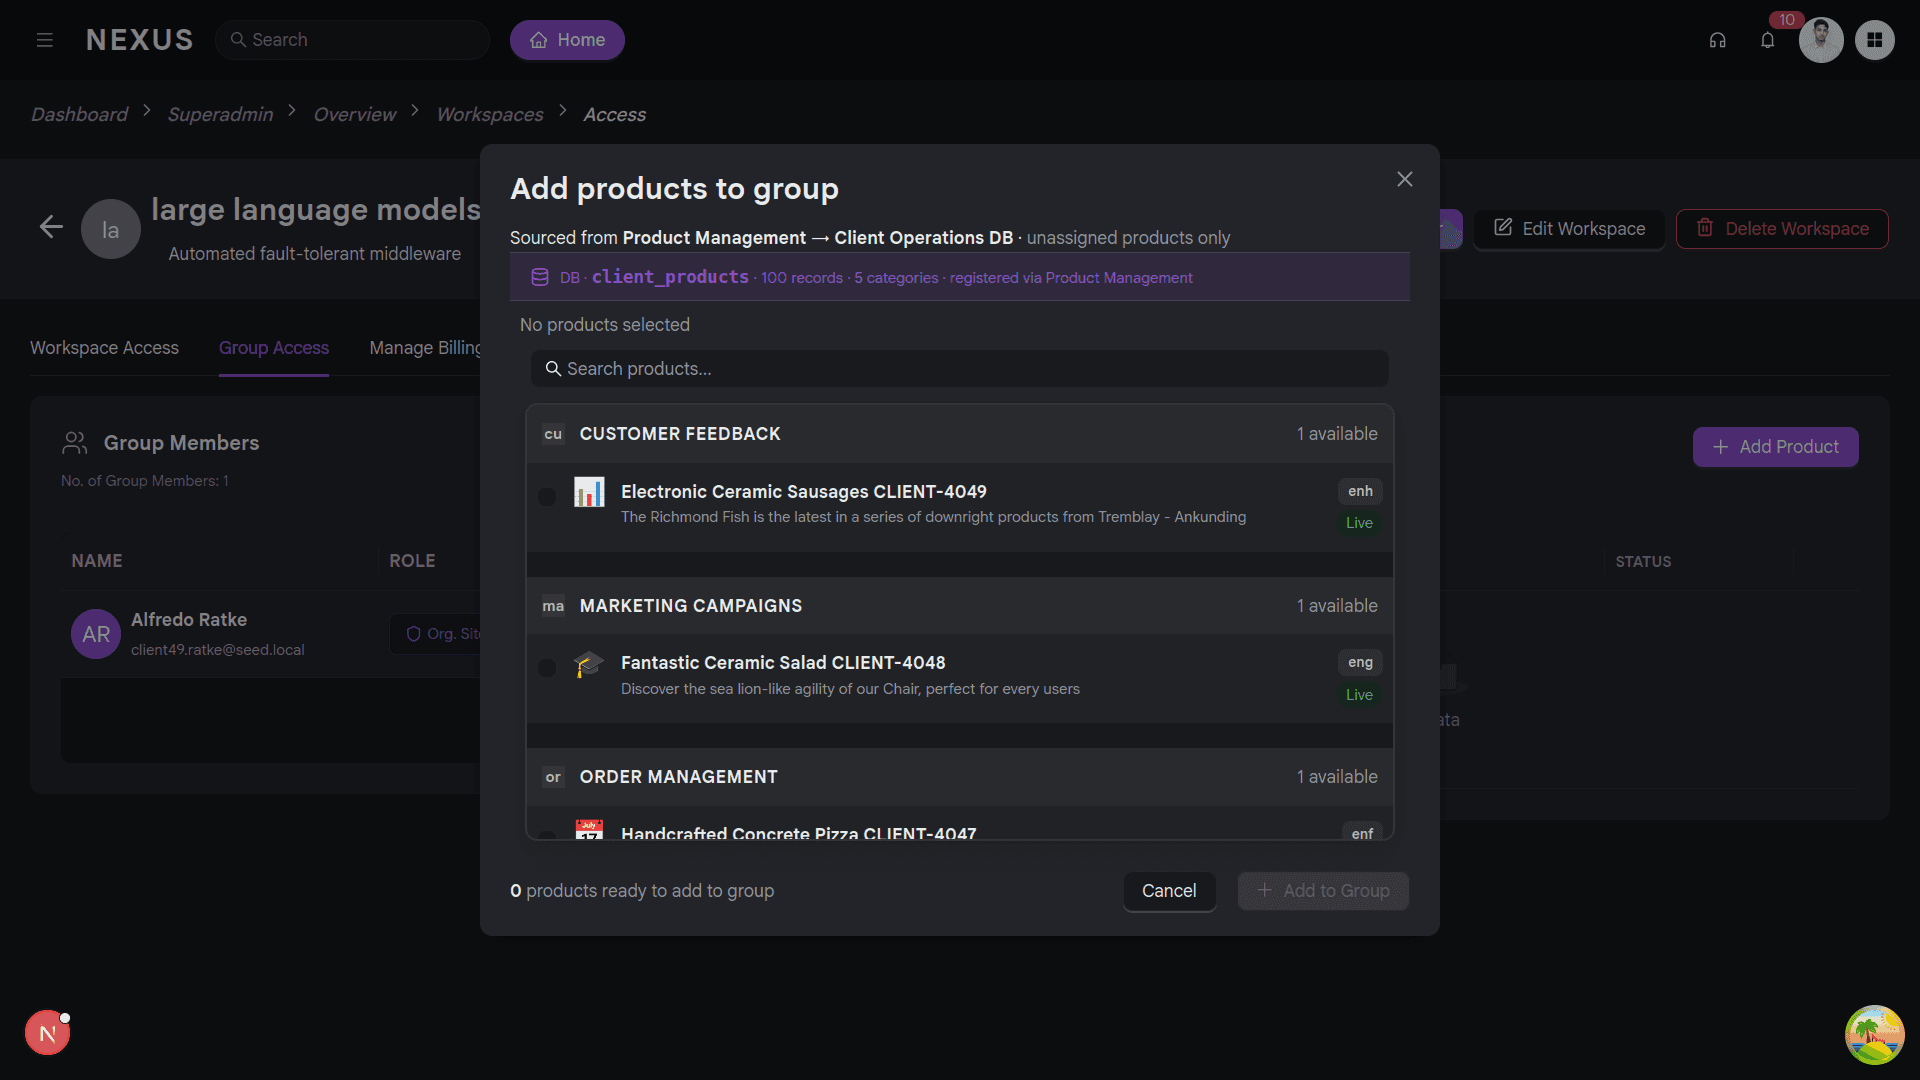Close the Add products dialog
Viewport: 1920px width, 1080px height.
tap(1404, 179)
